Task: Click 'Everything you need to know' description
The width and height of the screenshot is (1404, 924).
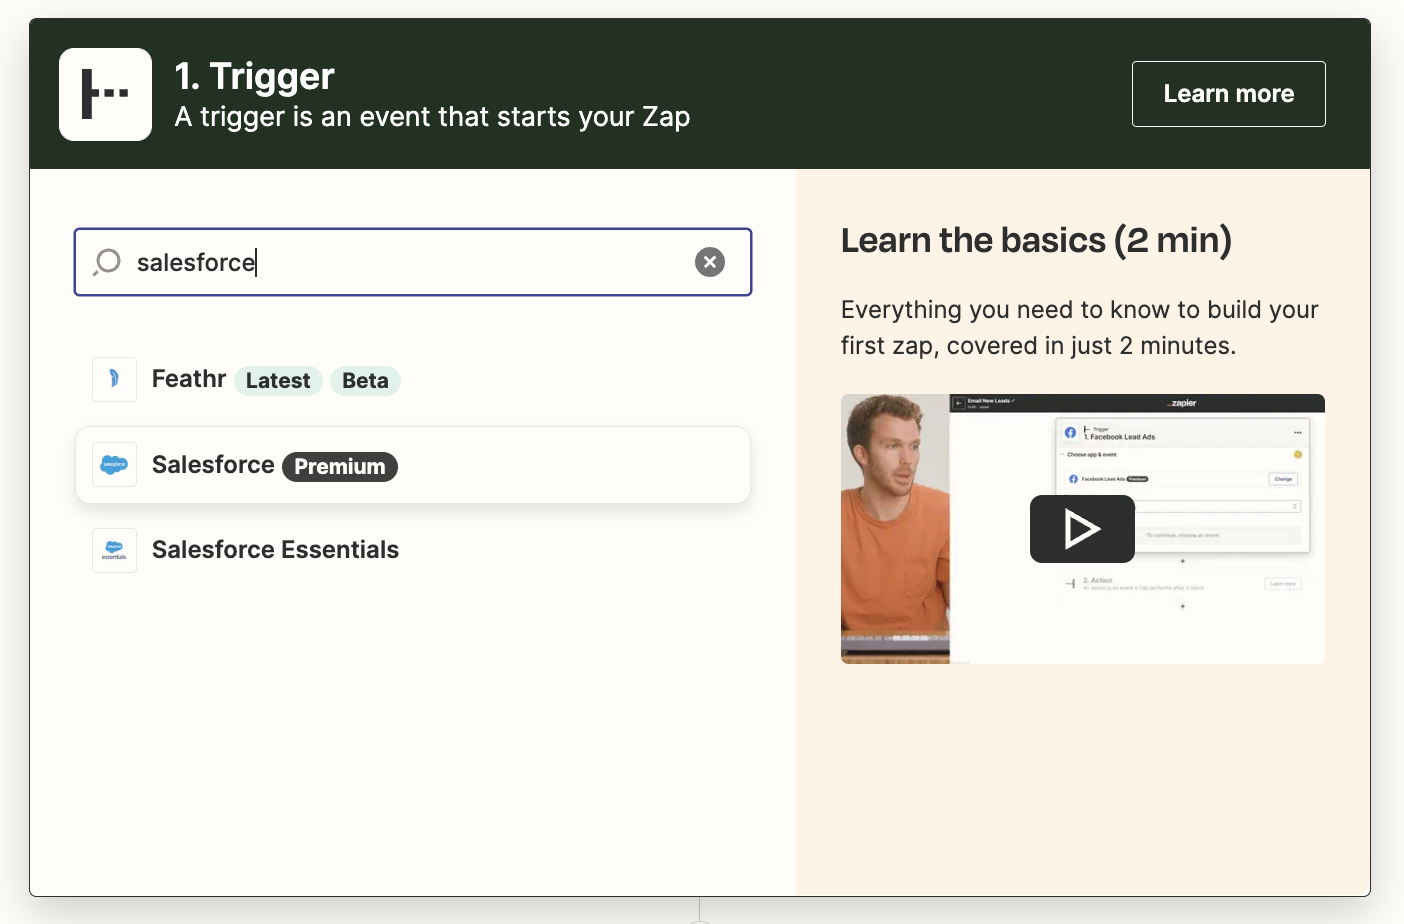Action: pos(1080,327)
